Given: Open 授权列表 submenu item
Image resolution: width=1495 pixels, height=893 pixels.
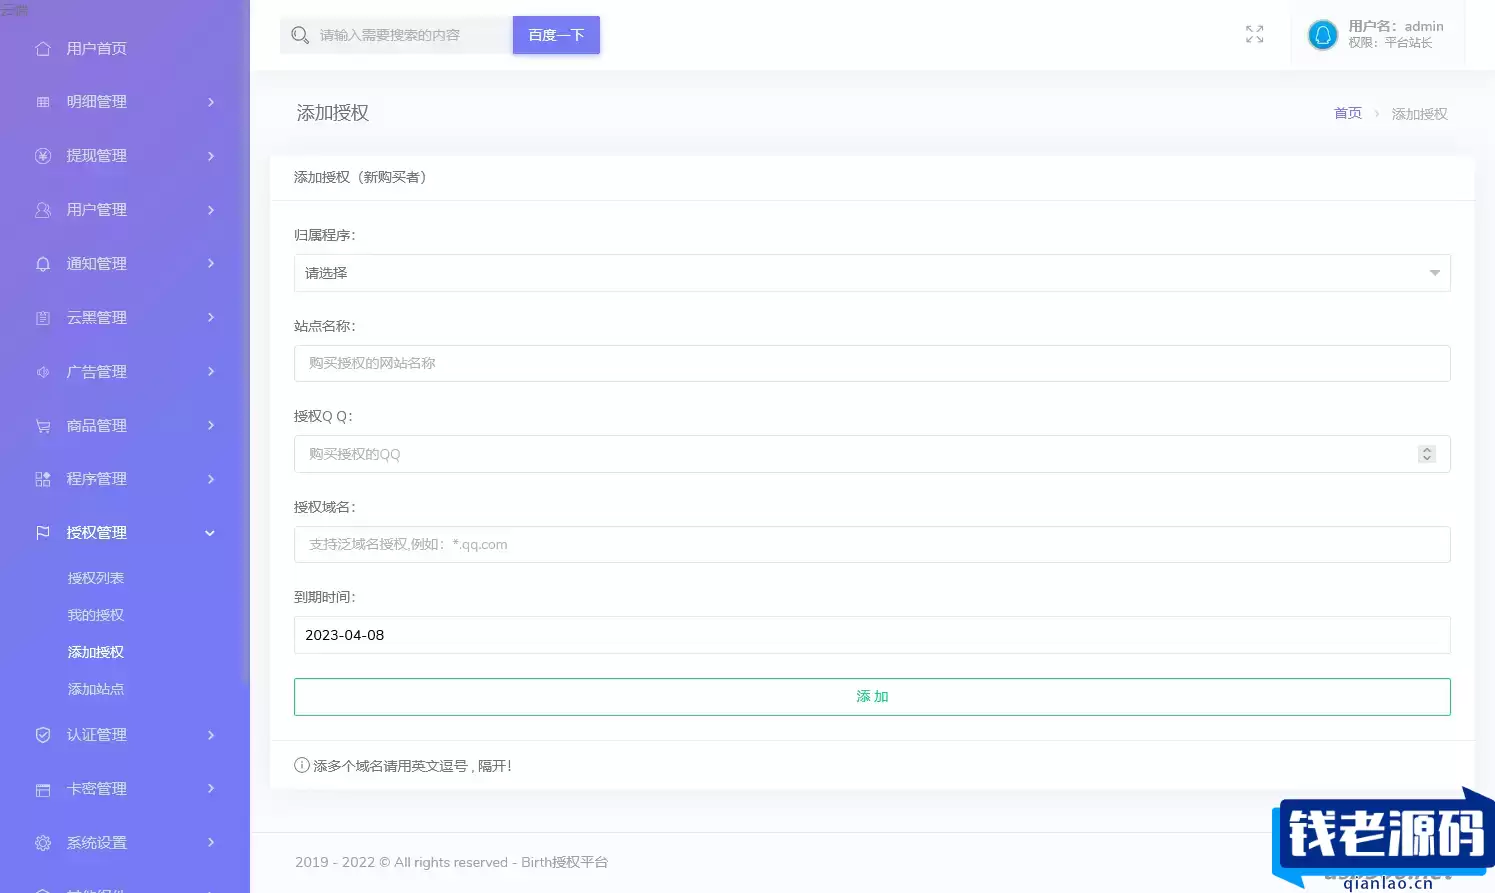Looking at the screenshot, I should (96, 578).
